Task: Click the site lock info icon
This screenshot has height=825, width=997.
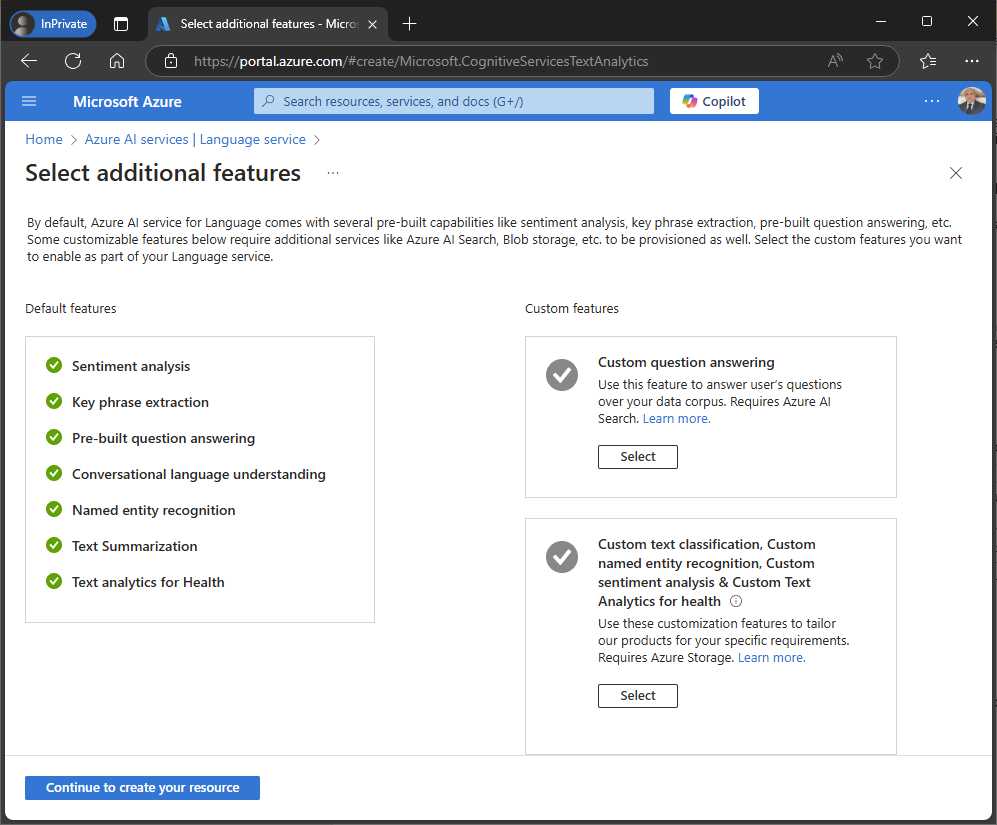Action: point(170,61)
